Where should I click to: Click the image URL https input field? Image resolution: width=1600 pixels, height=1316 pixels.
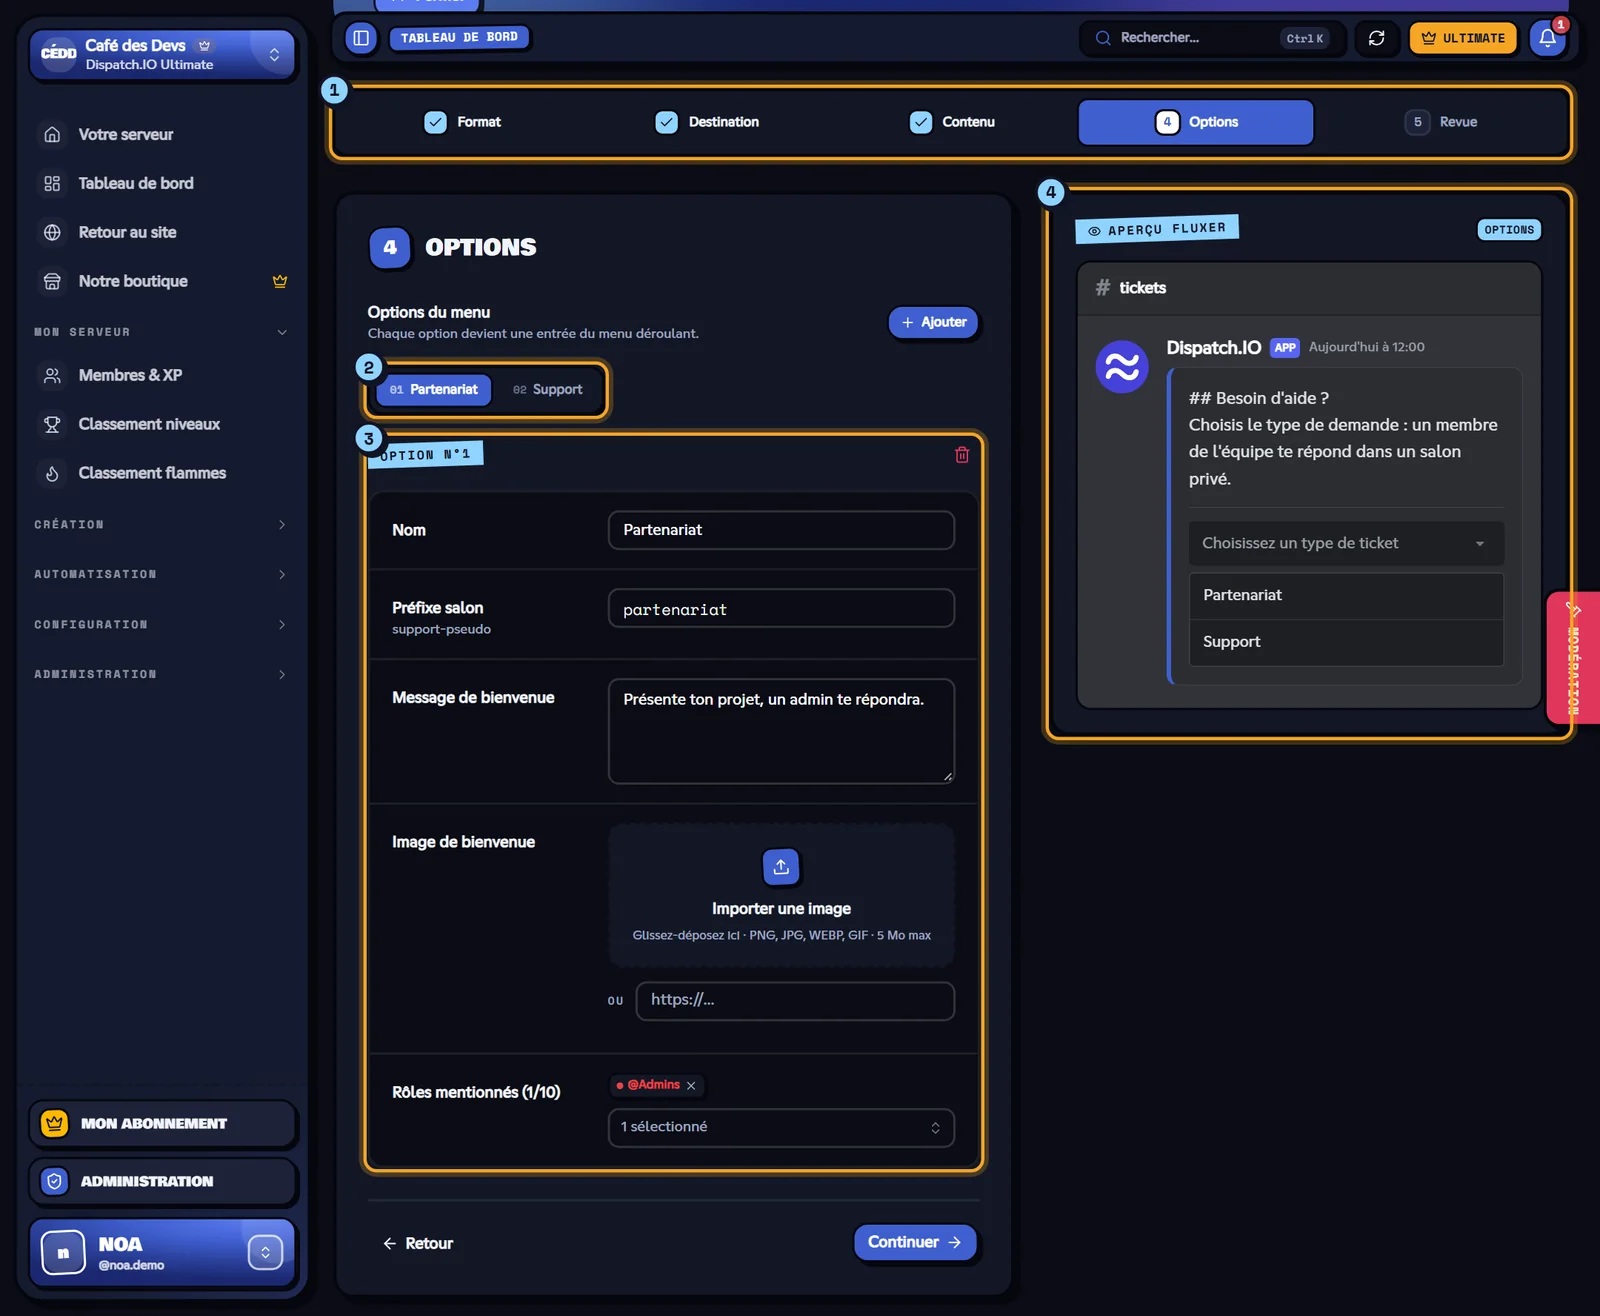click(795, 1000)
